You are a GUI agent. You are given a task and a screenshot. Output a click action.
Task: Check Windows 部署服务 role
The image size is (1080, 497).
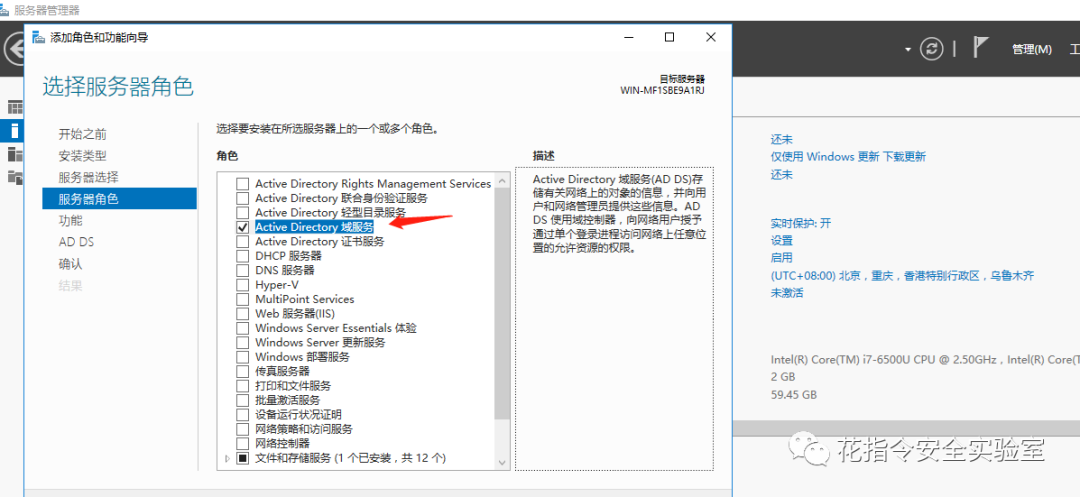point(242,357)
